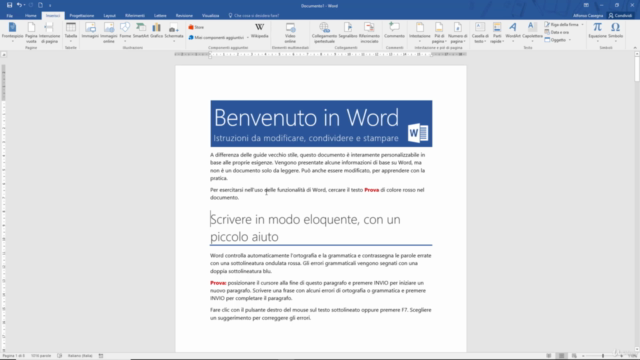Switch to the Home tab
640x360 pixels.
click(x=31, y=16)
